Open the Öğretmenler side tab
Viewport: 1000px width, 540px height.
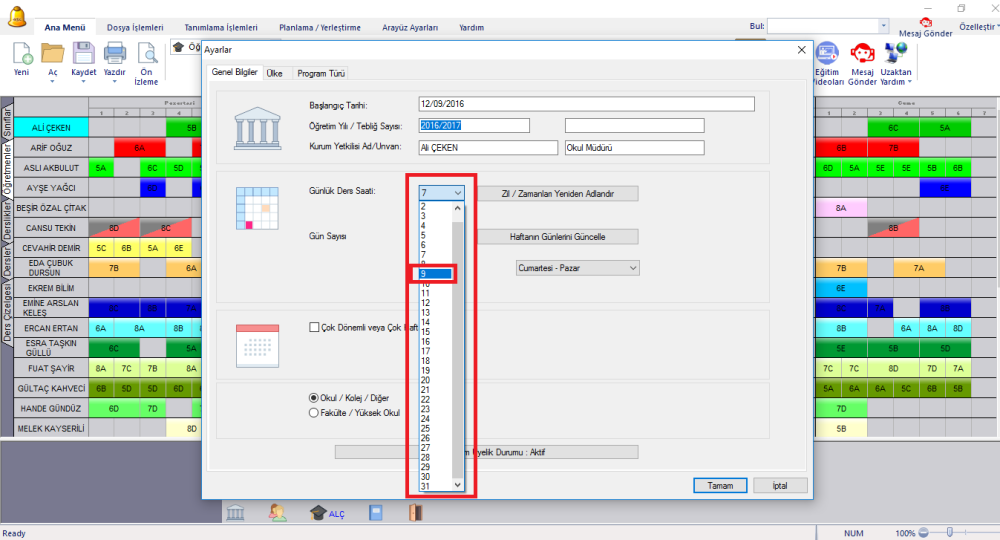[x=7, y=169]
